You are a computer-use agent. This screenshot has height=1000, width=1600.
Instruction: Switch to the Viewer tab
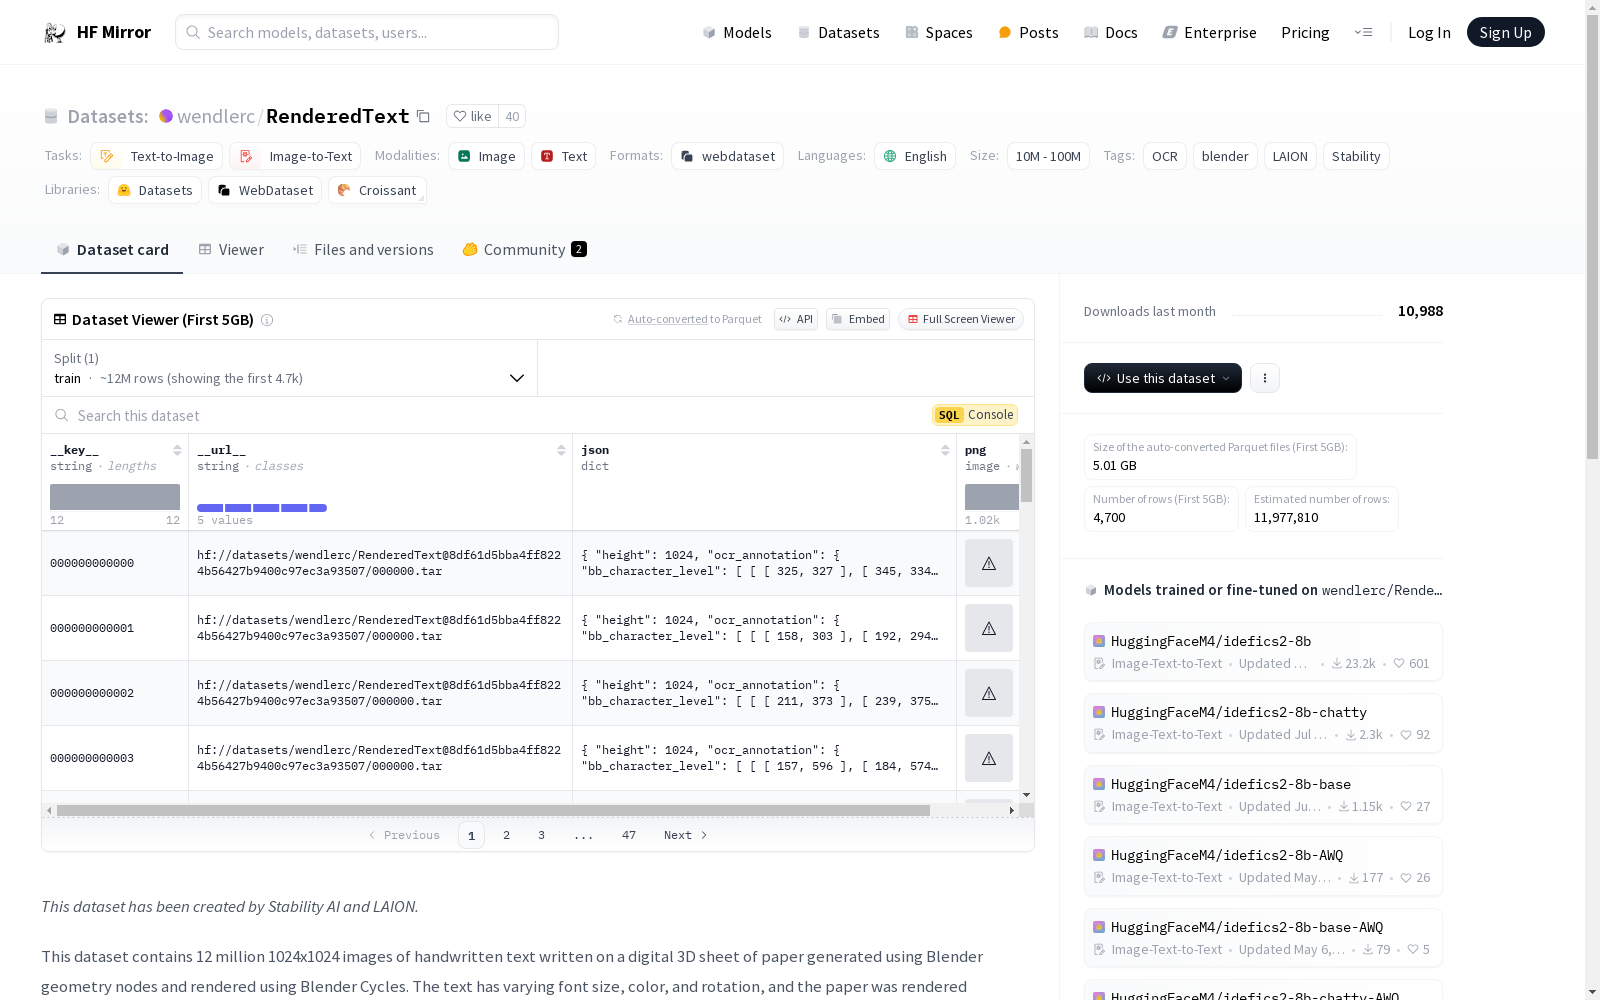[231, 250]
